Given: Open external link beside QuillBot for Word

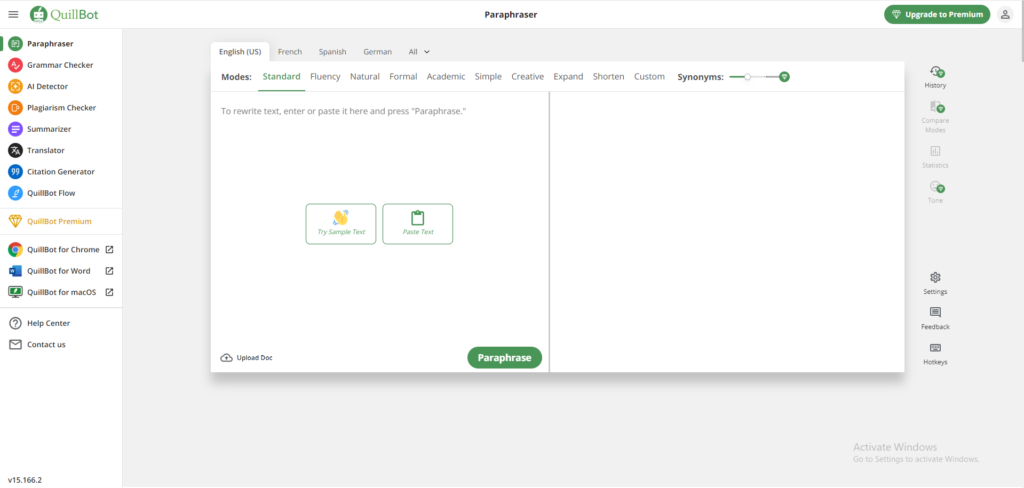Looking at the screenshot, I should coord(110,271).
